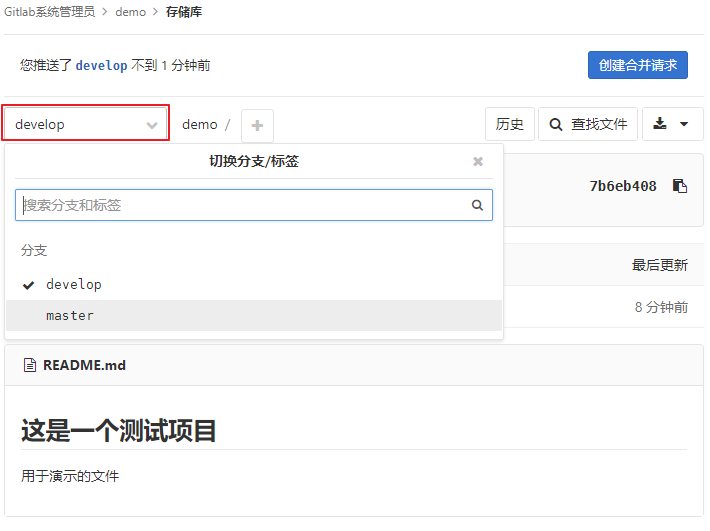Focus the 搜索分支和标签 search field
Screen dimensions: 710x531
point(240,205)
